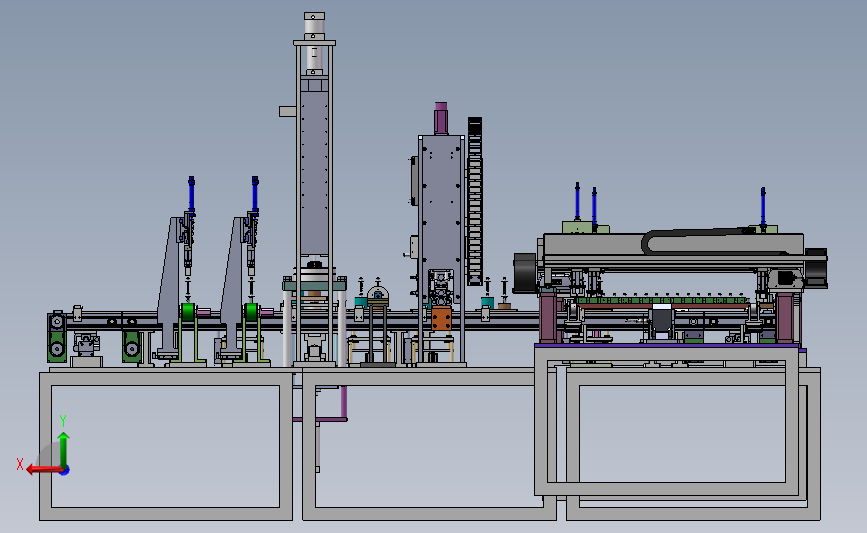Select the left maroon support post of the gantry

(547, 317)
